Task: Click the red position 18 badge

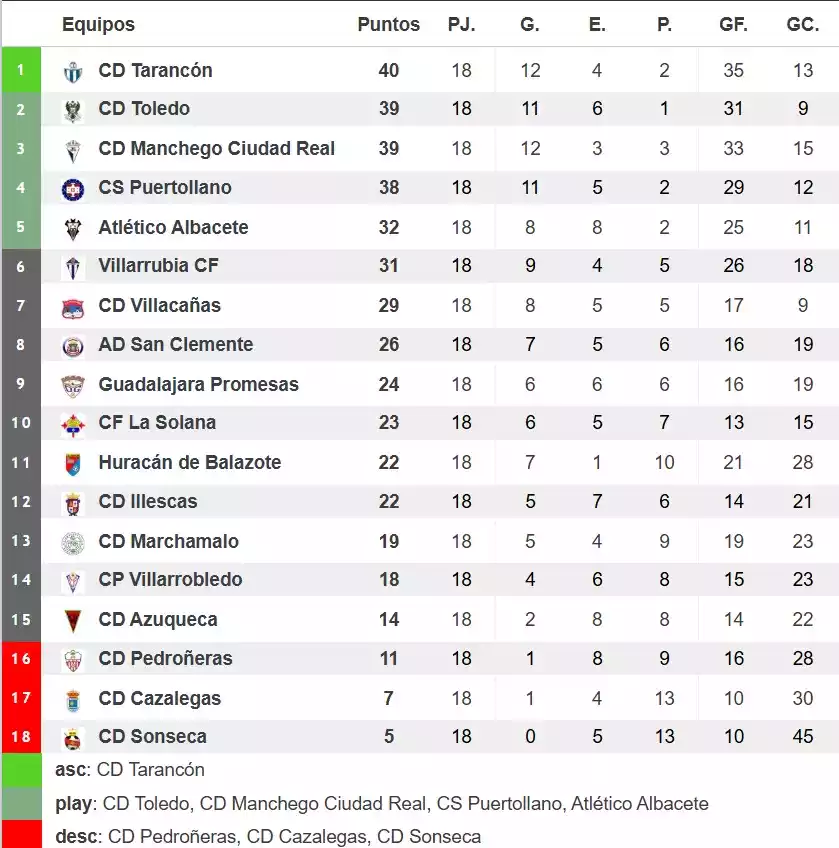Action: (x=21, y=738)
